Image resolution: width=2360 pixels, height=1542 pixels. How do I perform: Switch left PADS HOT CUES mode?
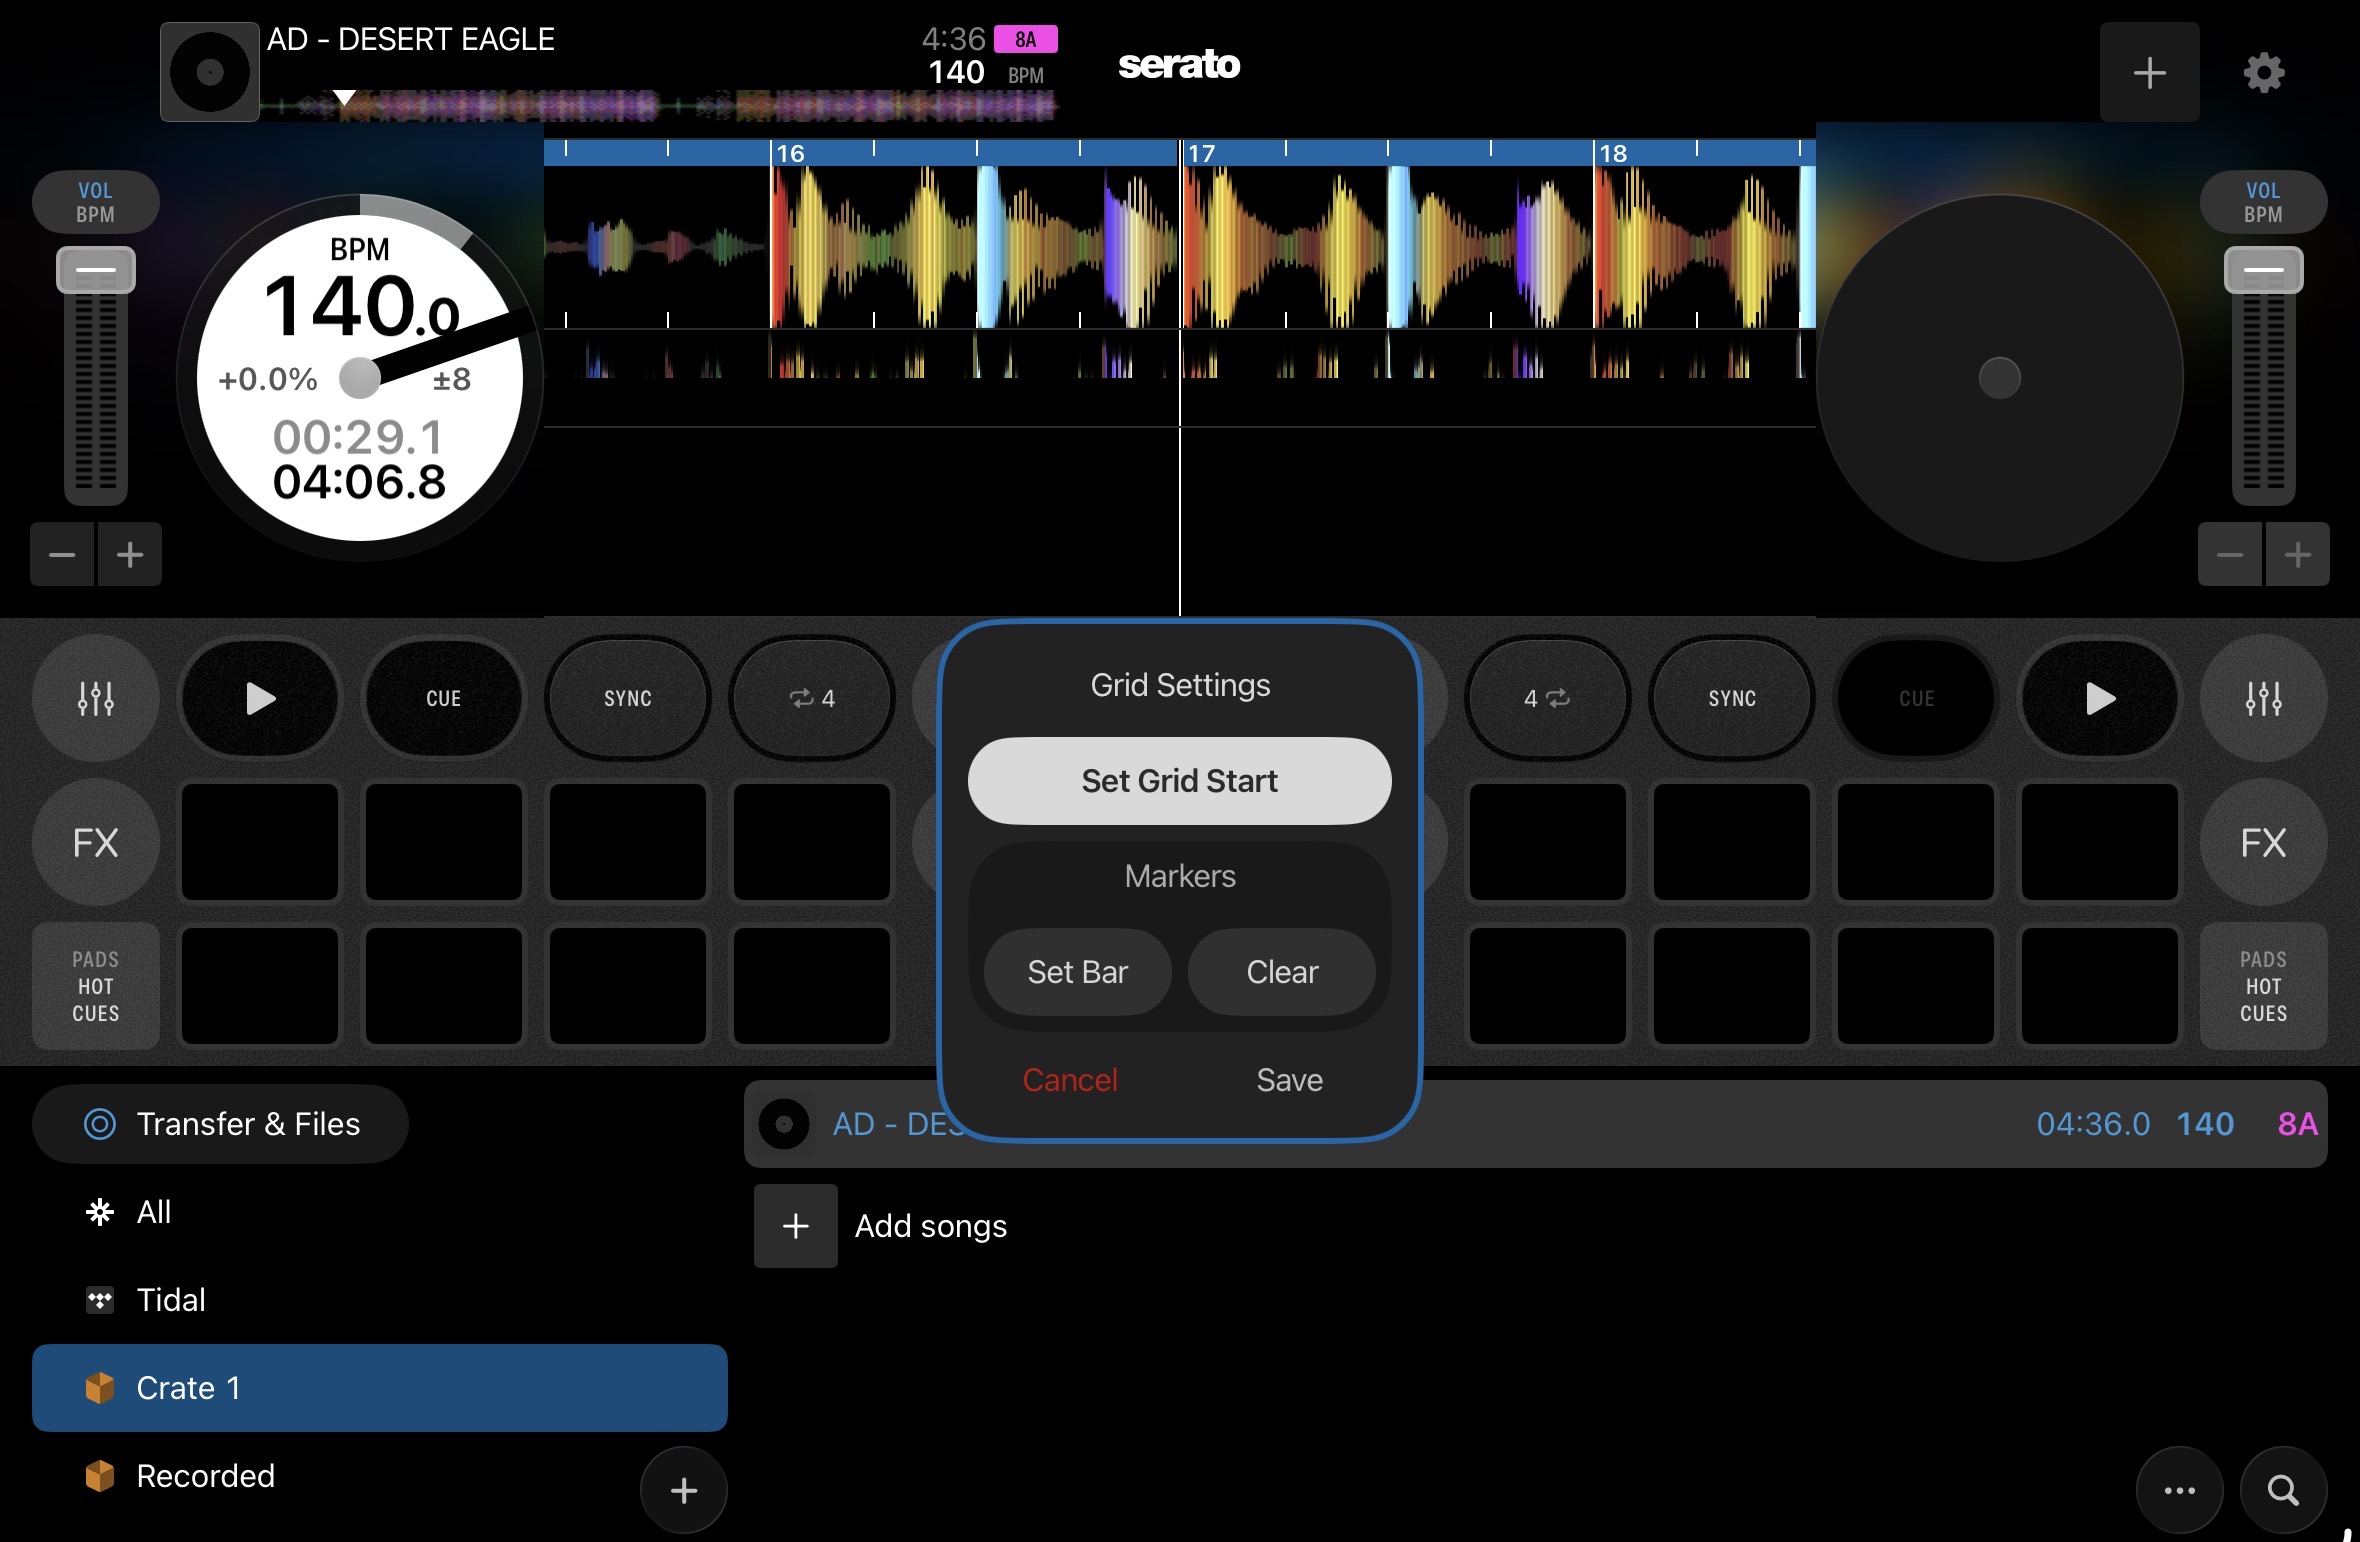point(96,986)
